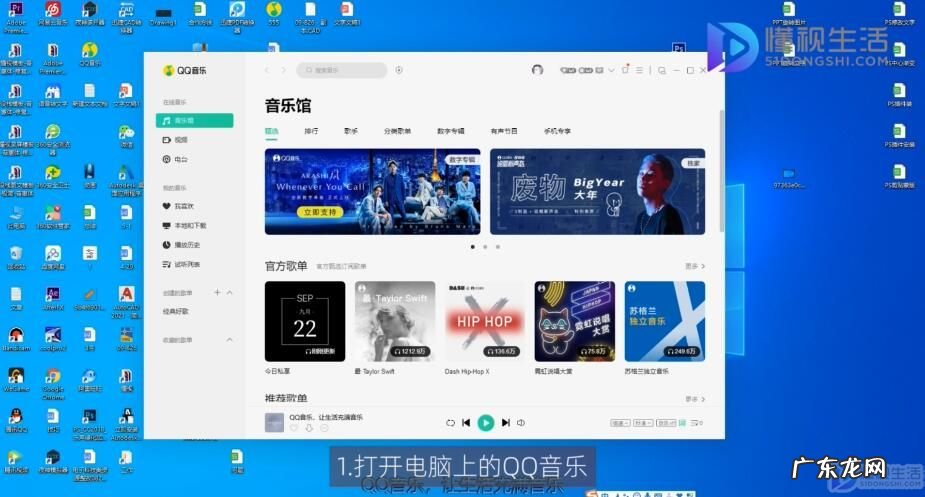Go back with the navigation back arrow
The width and height of the screenshot is (925, 497).
pyautogui.click(x=267, y=70)
